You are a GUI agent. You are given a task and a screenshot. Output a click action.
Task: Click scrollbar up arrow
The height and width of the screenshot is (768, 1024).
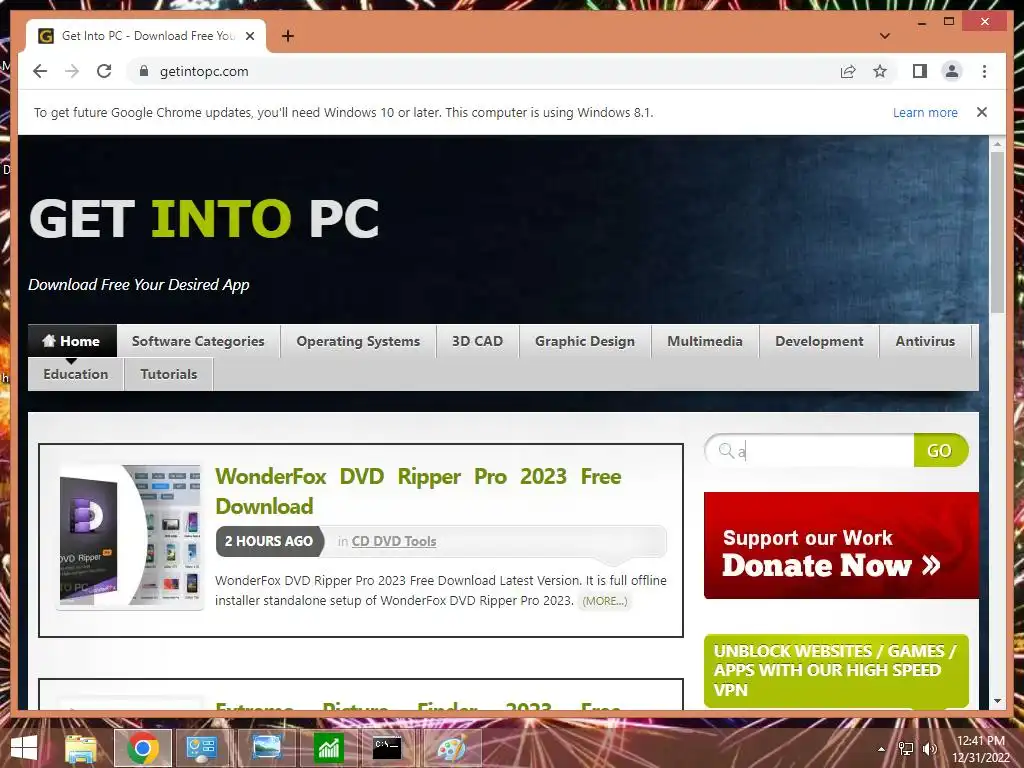pyautogui.click(x=997, y=144)
